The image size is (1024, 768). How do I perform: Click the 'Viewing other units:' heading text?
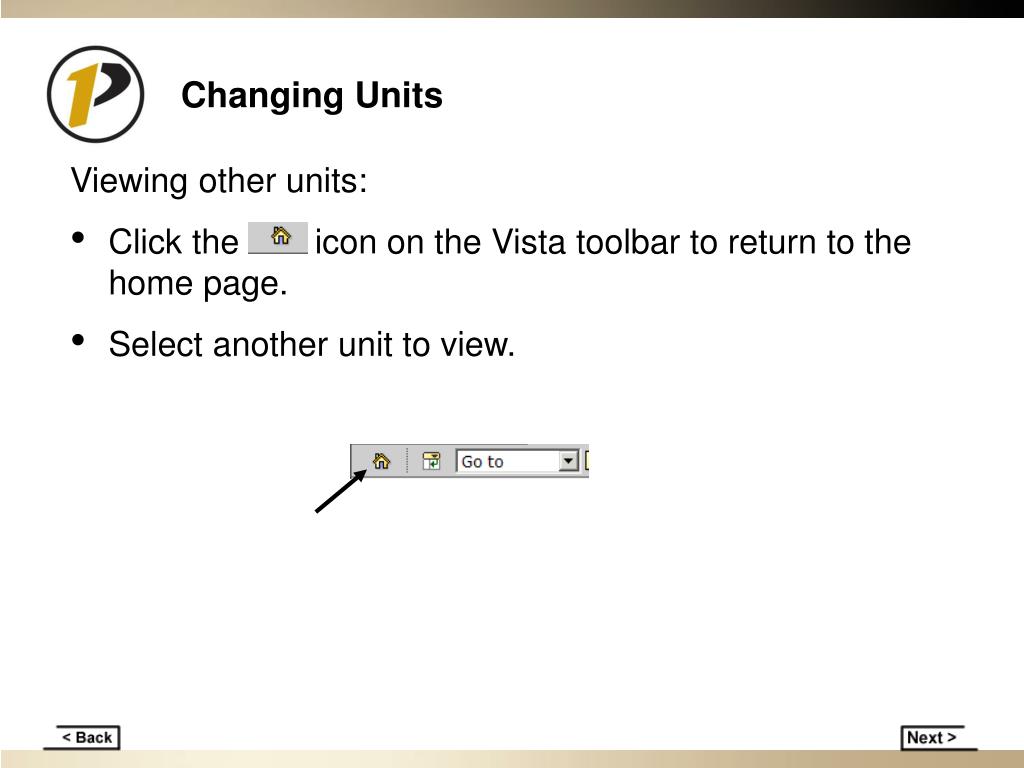pyautogui.click(x=219, y=181)
